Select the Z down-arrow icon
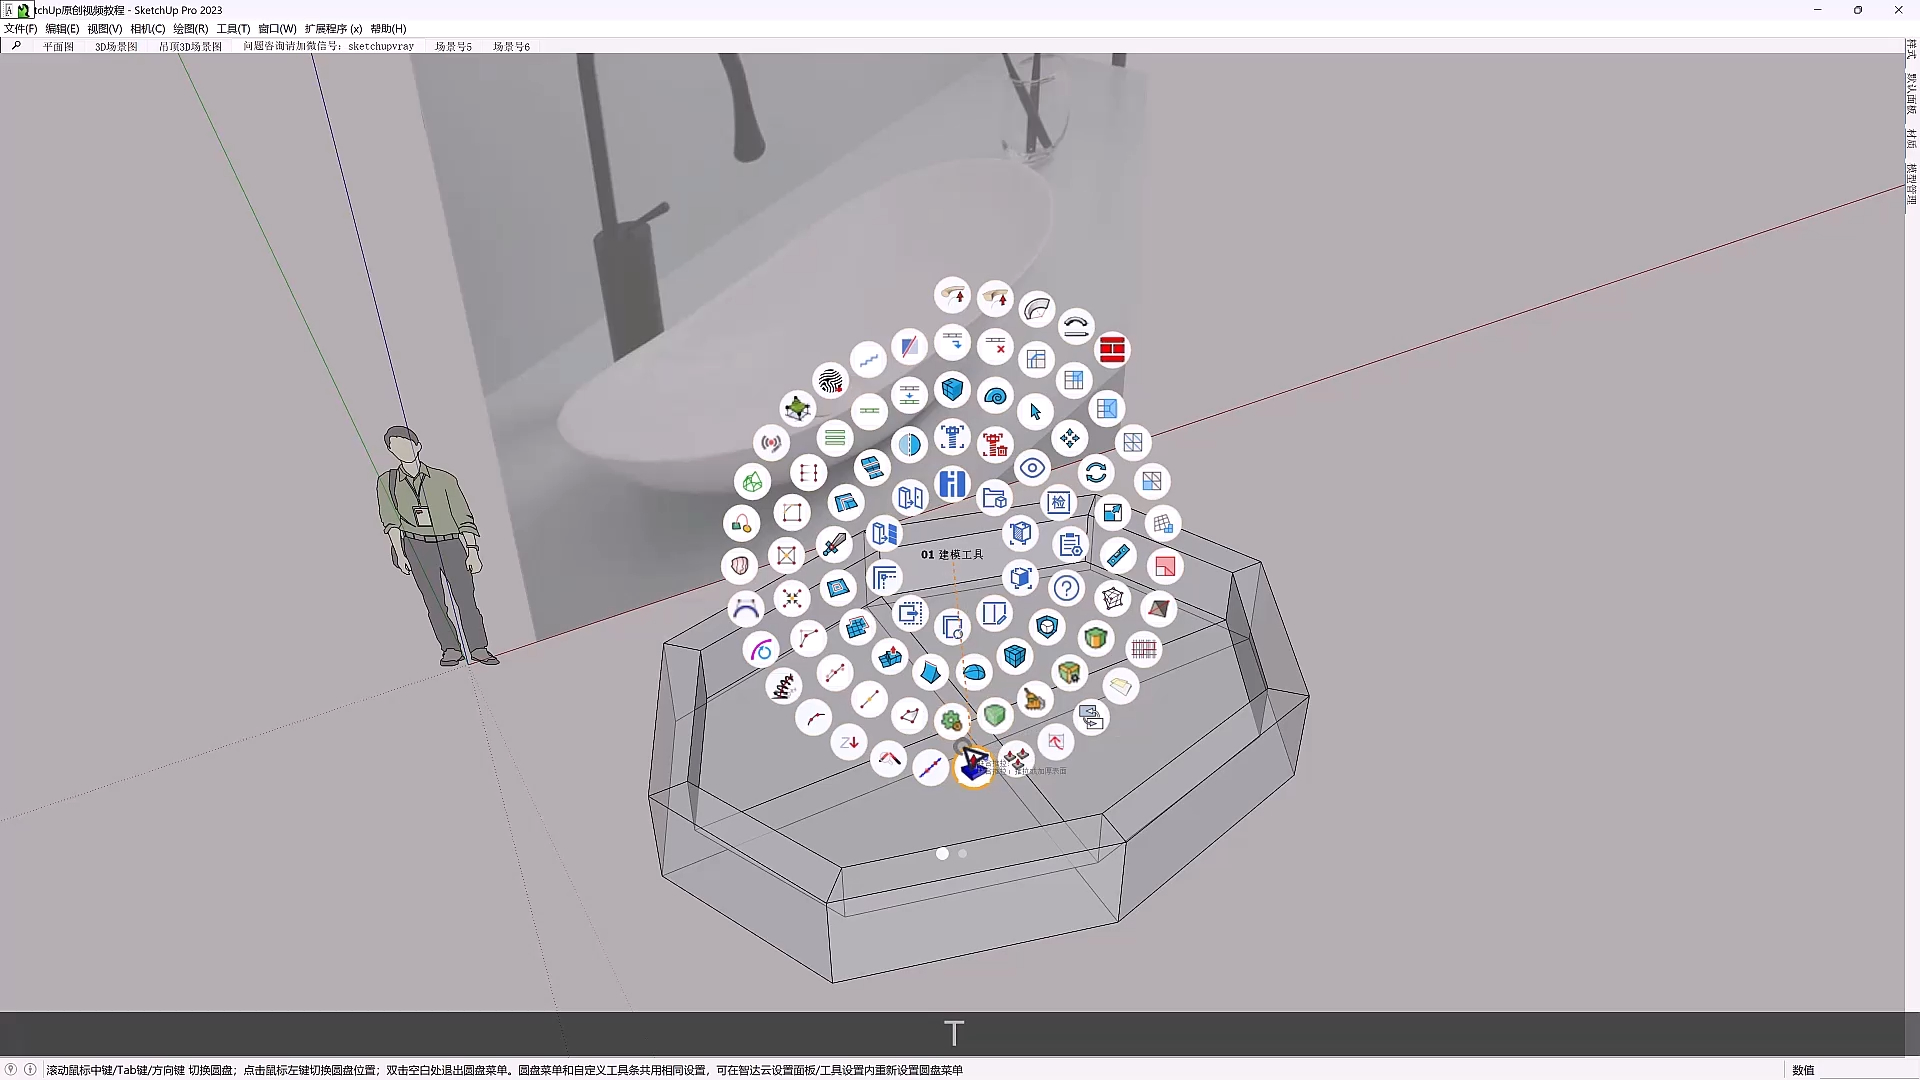This screenshot has width=1920, height=1080. pyautogui.click(x=849, y=742)
